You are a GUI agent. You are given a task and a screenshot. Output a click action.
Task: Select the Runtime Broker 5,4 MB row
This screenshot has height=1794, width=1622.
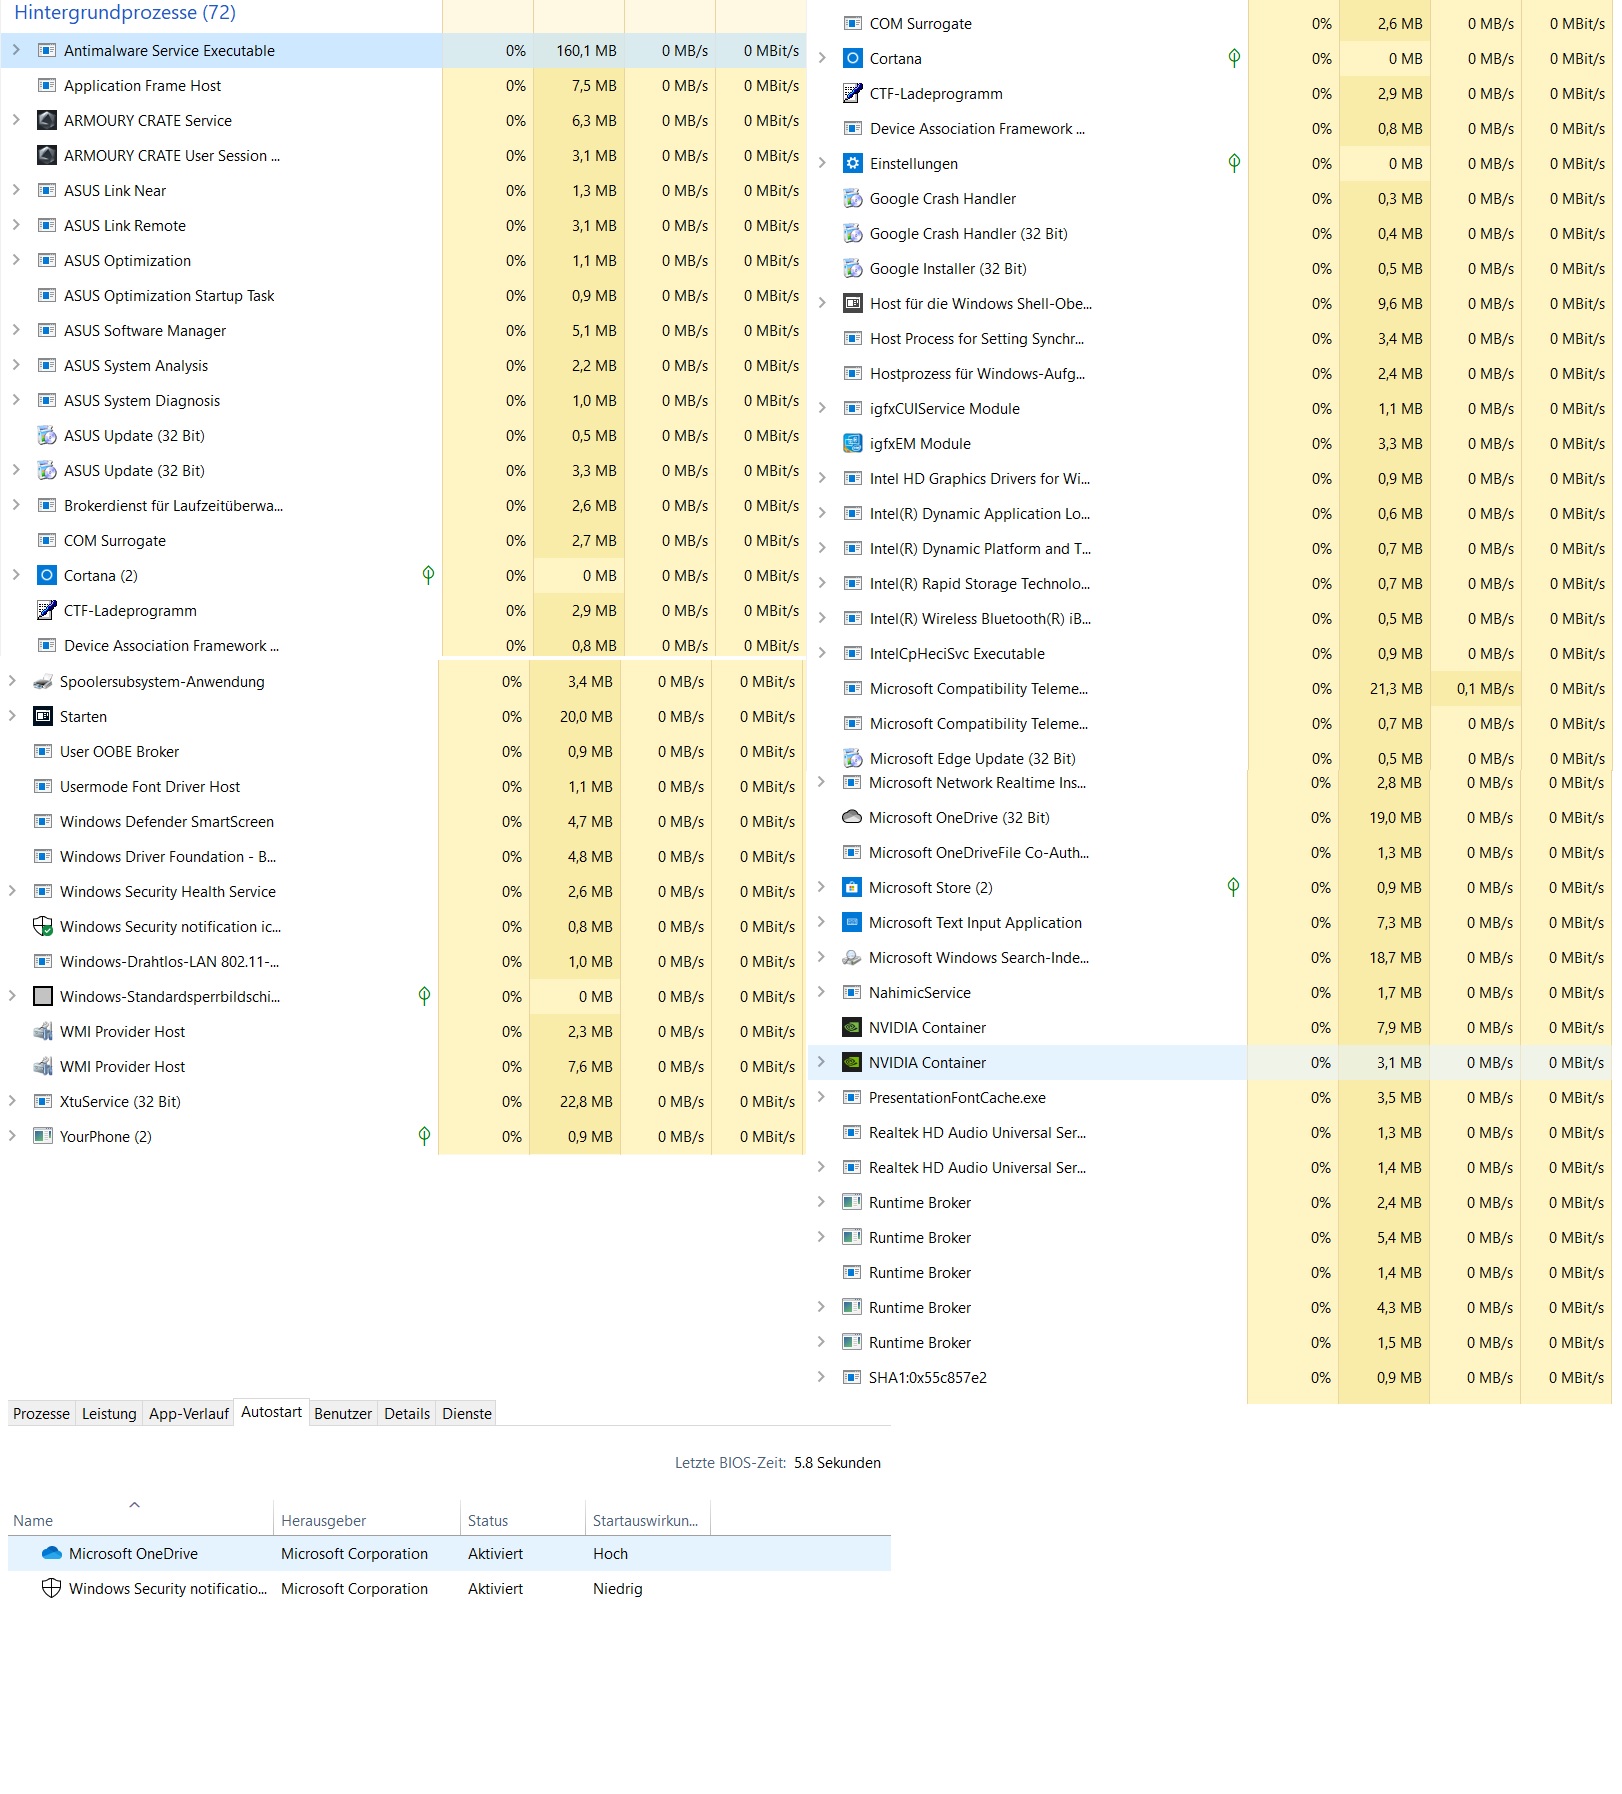coord(1210,1238)
